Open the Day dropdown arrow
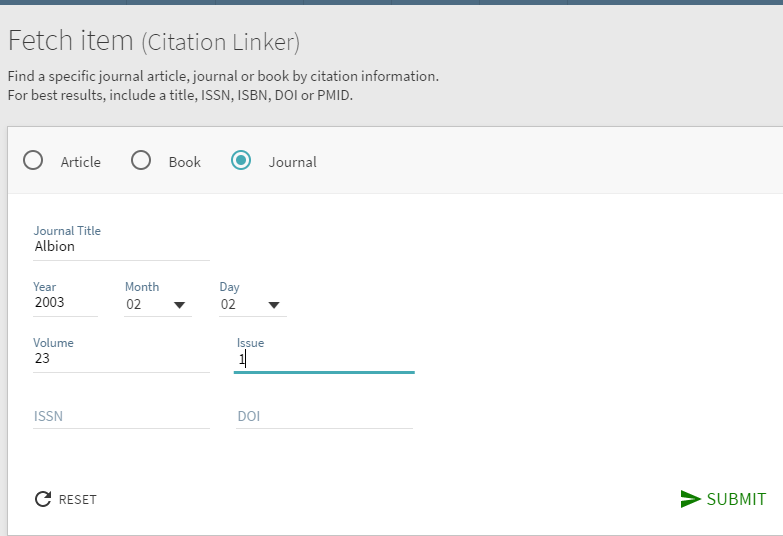Image resolution: width=783 pixels, height=536 pixels. point(274,305)
